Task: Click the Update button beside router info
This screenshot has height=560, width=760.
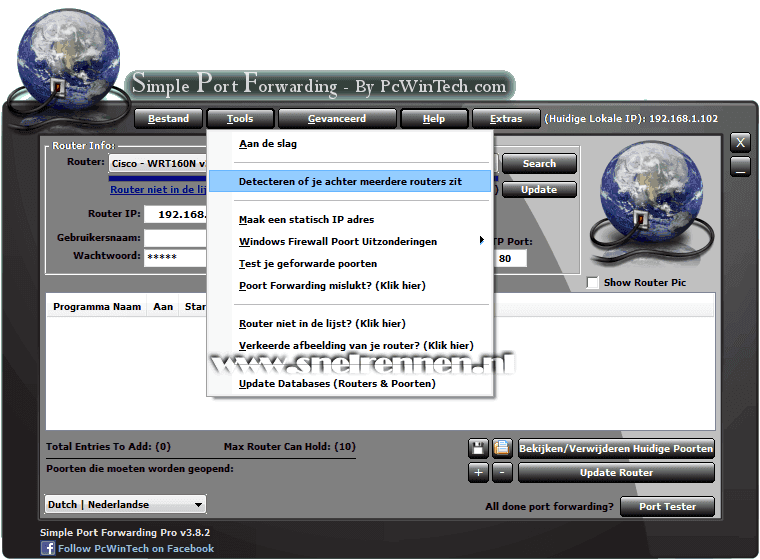Action: click(x=539, y=190)
